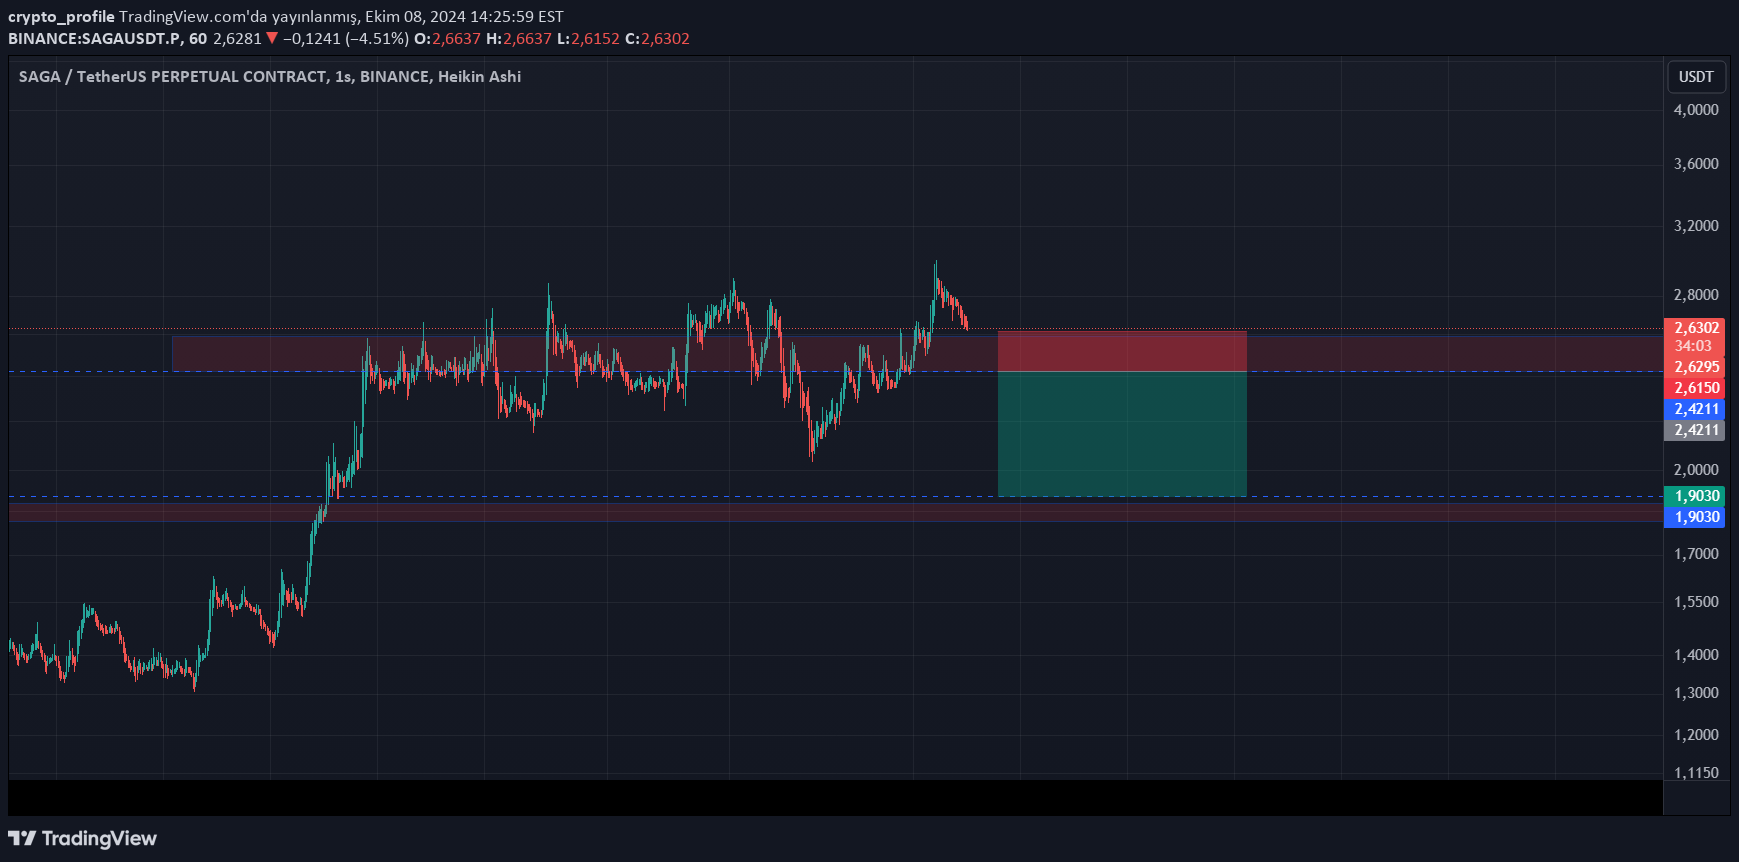Click the 3,6000 price axis label
Viewport: 1739px width, 862px height.
pyautogui.click(x=1696, y=164)
